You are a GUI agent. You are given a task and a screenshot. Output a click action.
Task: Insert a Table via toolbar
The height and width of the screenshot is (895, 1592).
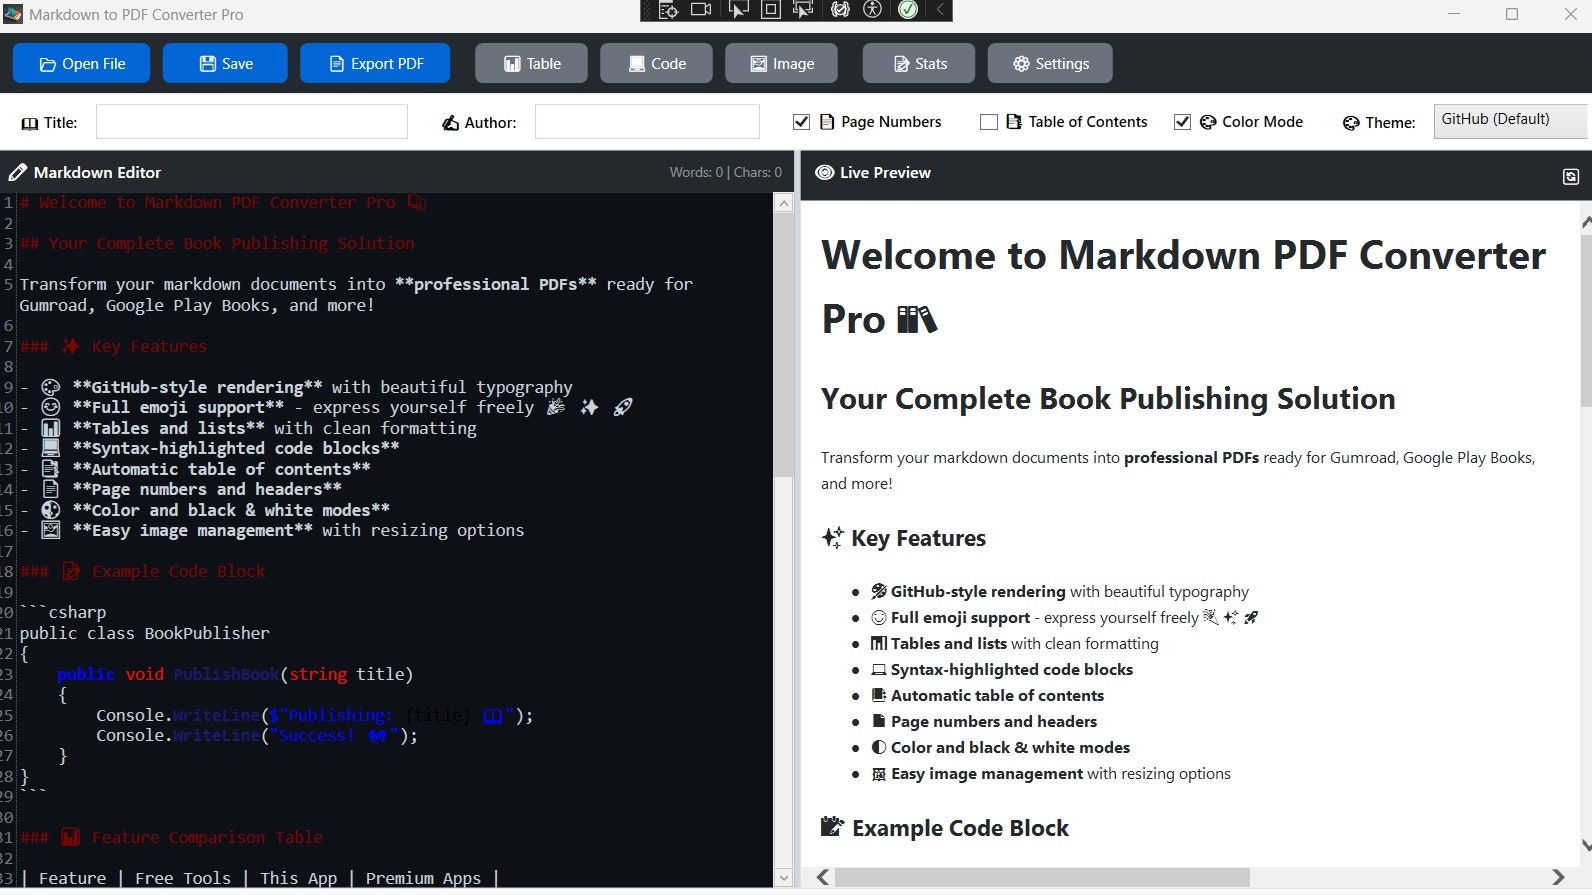531,63
